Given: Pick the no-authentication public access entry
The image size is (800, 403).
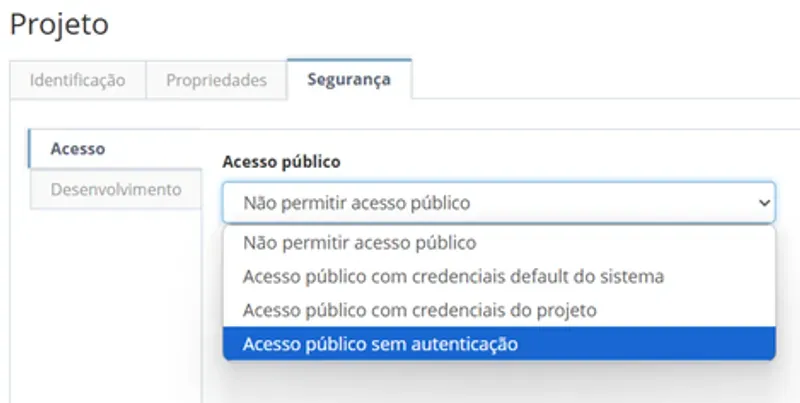Looking at the screenshot, I should point(498,344).
